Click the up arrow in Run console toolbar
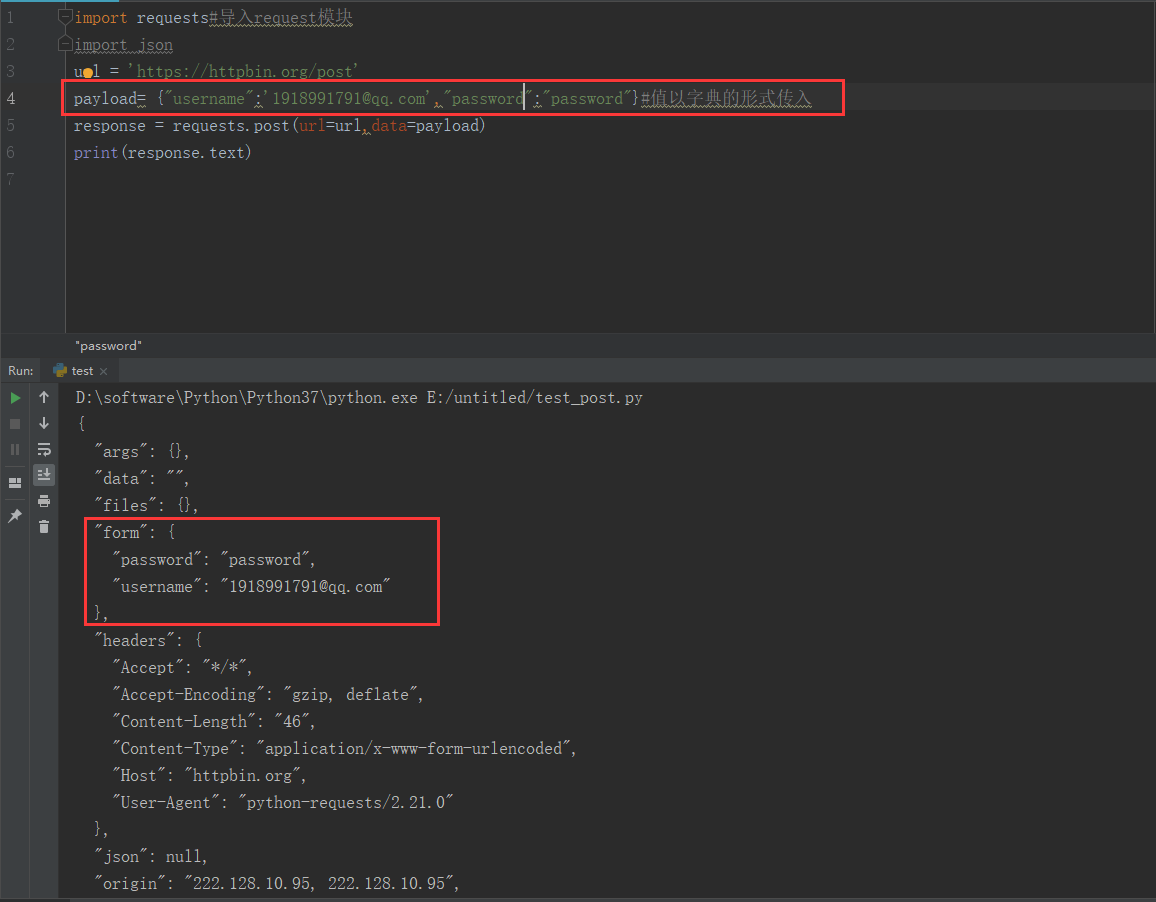The image size is (1156, 902). point(44,398)
